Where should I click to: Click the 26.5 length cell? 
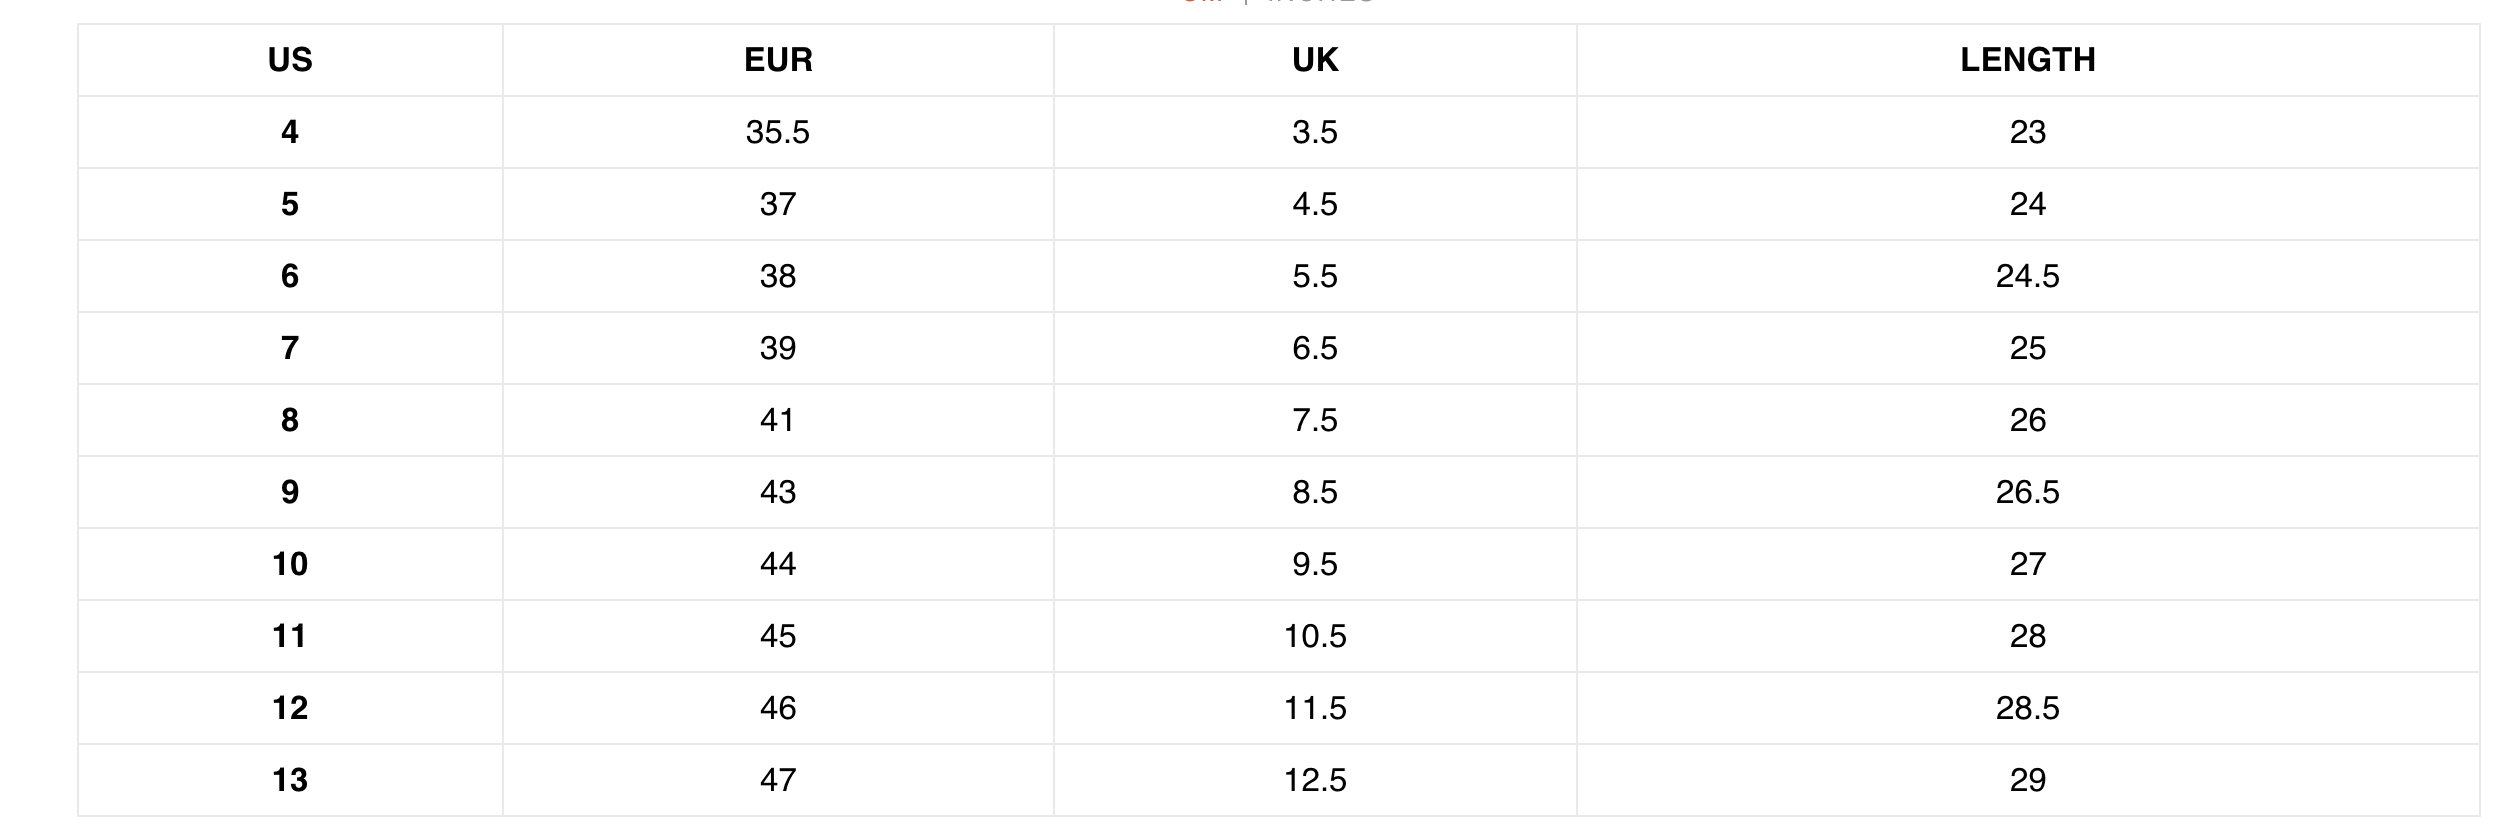pos(2027,492)
